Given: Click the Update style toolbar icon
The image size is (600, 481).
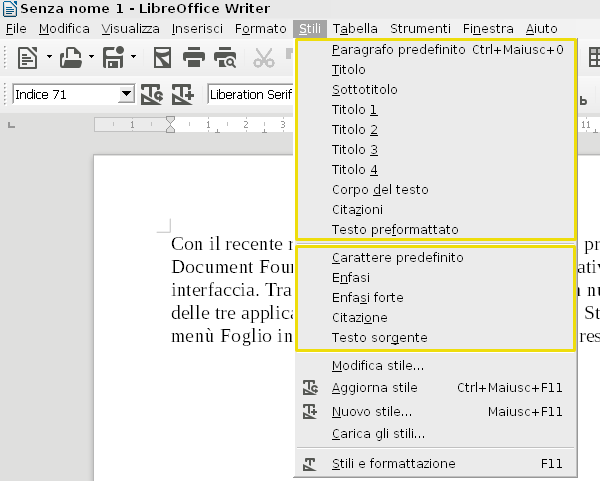Looking at the screenshot, I should click(152, 94).
